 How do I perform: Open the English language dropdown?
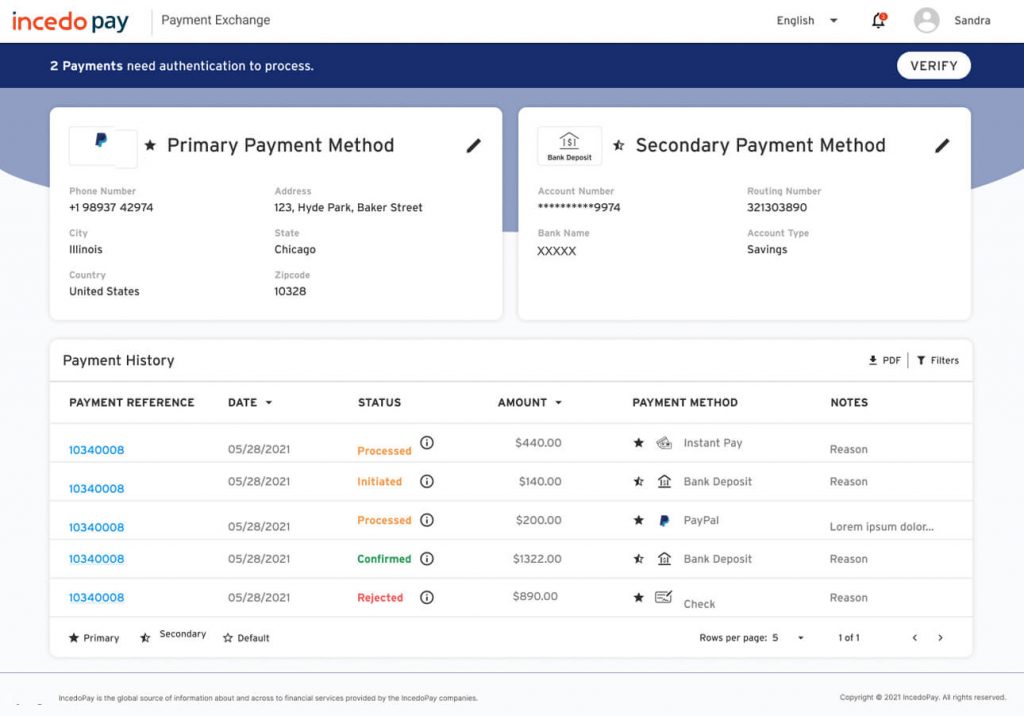pos(805,20)
